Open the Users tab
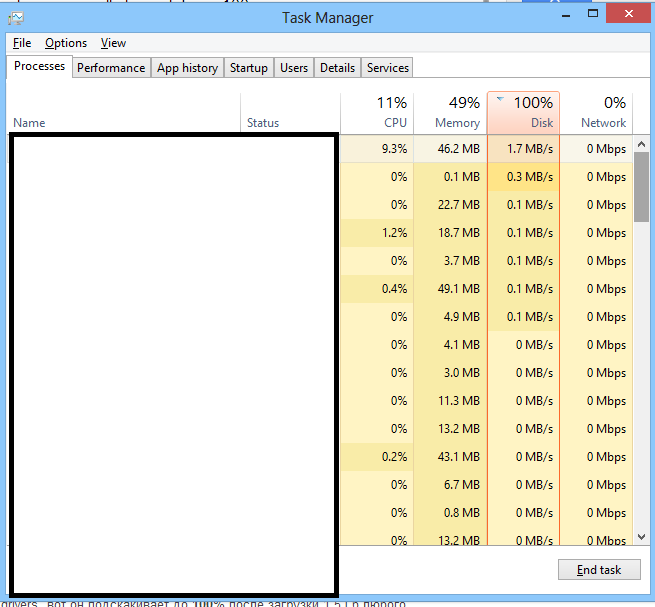This screenshot has width=655, height=607. (294, 68)
